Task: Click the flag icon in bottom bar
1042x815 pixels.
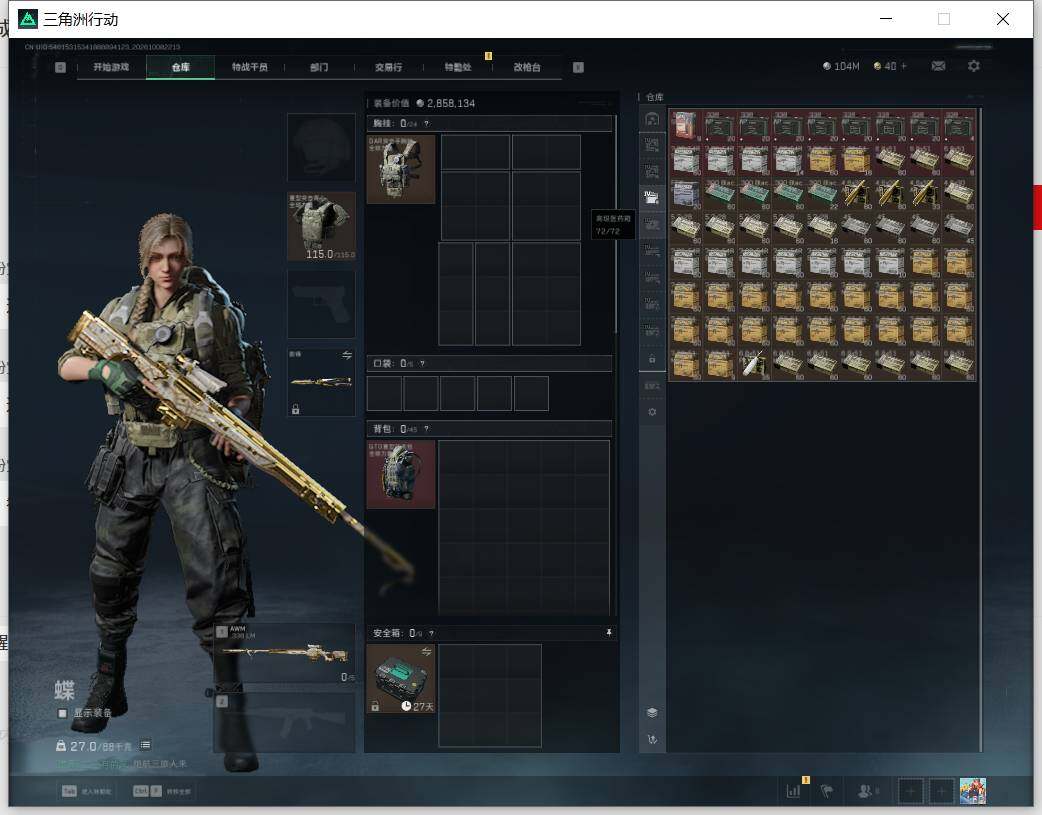Action: [827, 791]
